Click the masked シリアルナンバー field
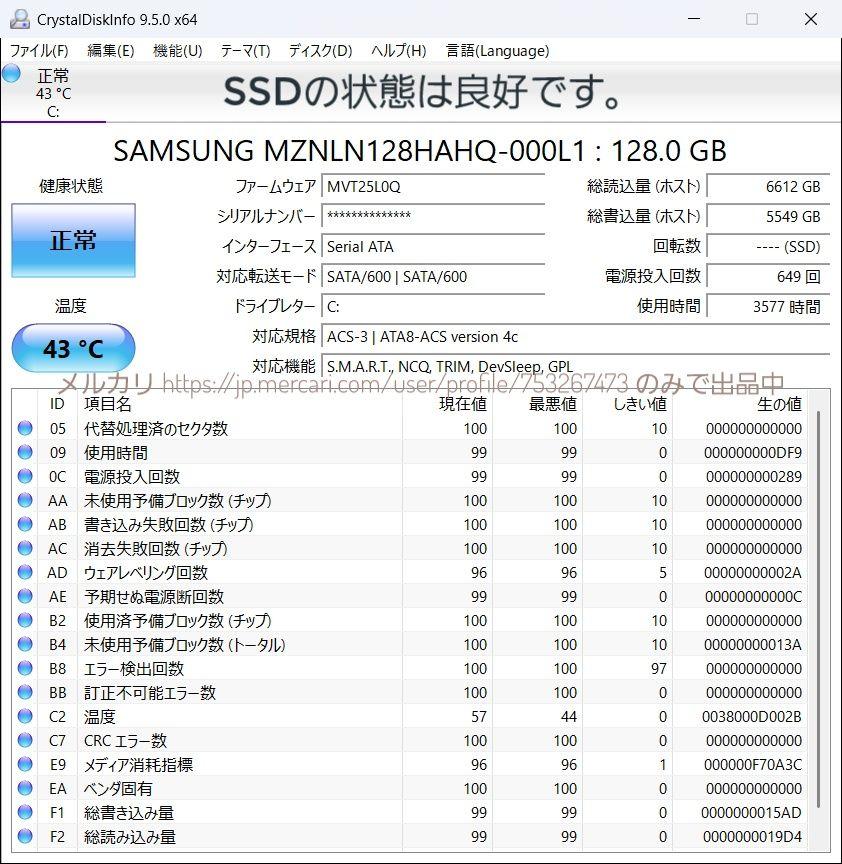 pos(433,216)
